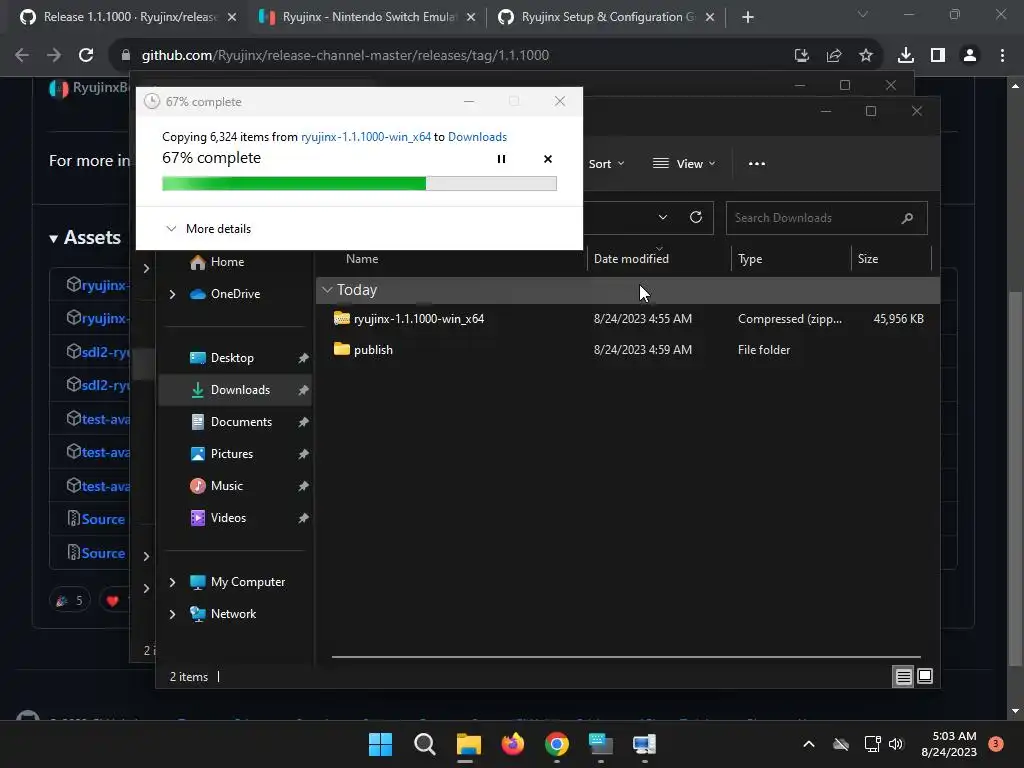Click the address bar history dropdown chevron
Viewport: 1024px width, 768px height.
(663, 217)
